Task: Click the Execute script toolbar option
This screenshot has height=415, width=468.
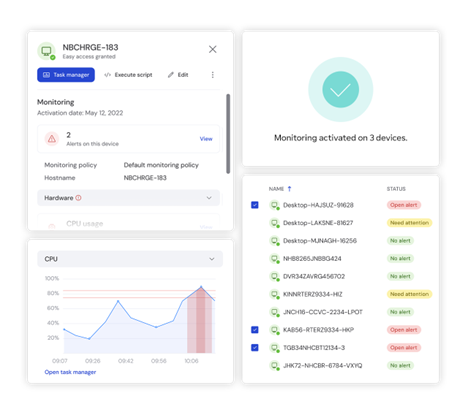Action: click(x=128, y=75)
